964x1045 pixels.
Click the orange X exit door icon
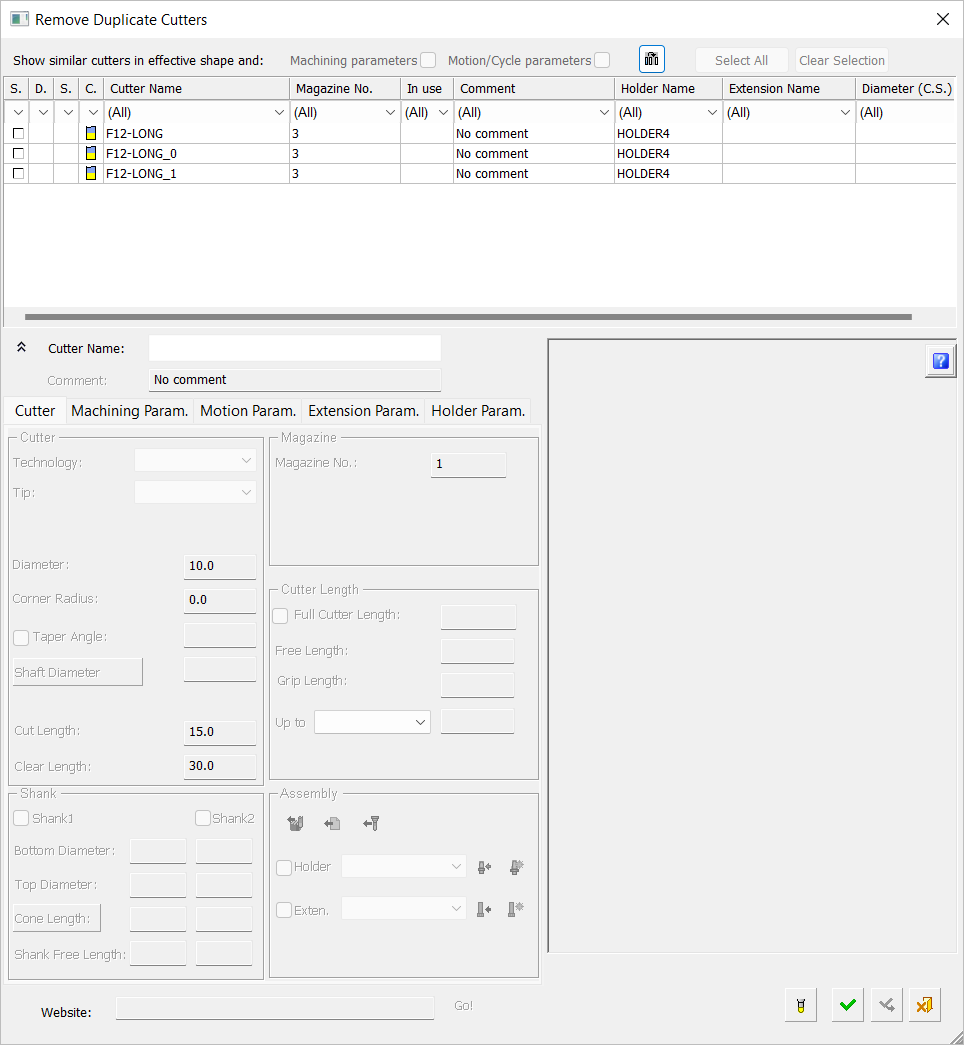[x=925, y=1005]
